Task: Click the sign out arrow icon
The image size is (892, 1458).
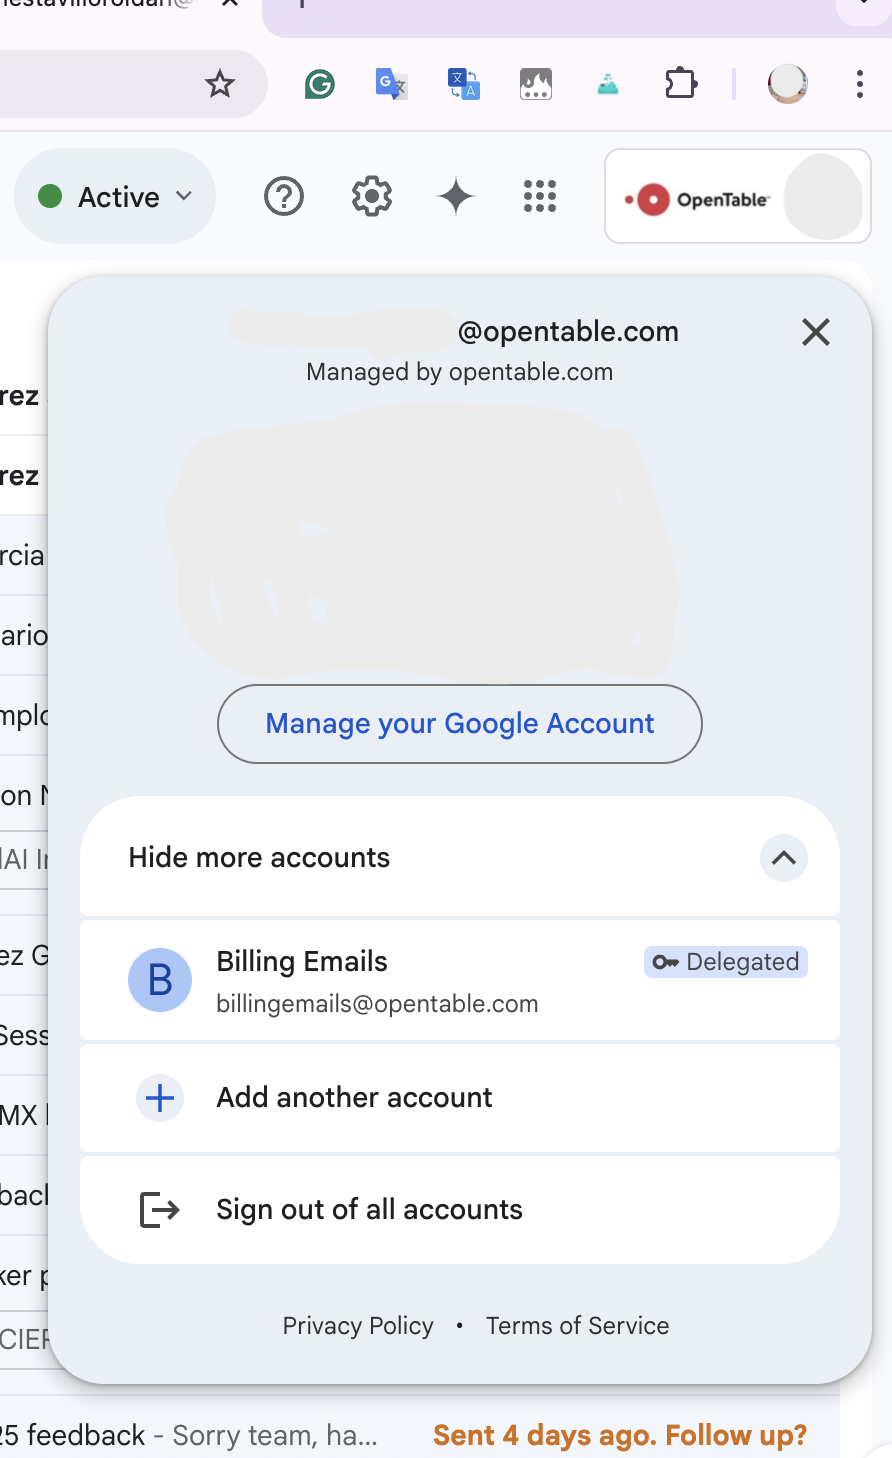Action: (159, 1210)
